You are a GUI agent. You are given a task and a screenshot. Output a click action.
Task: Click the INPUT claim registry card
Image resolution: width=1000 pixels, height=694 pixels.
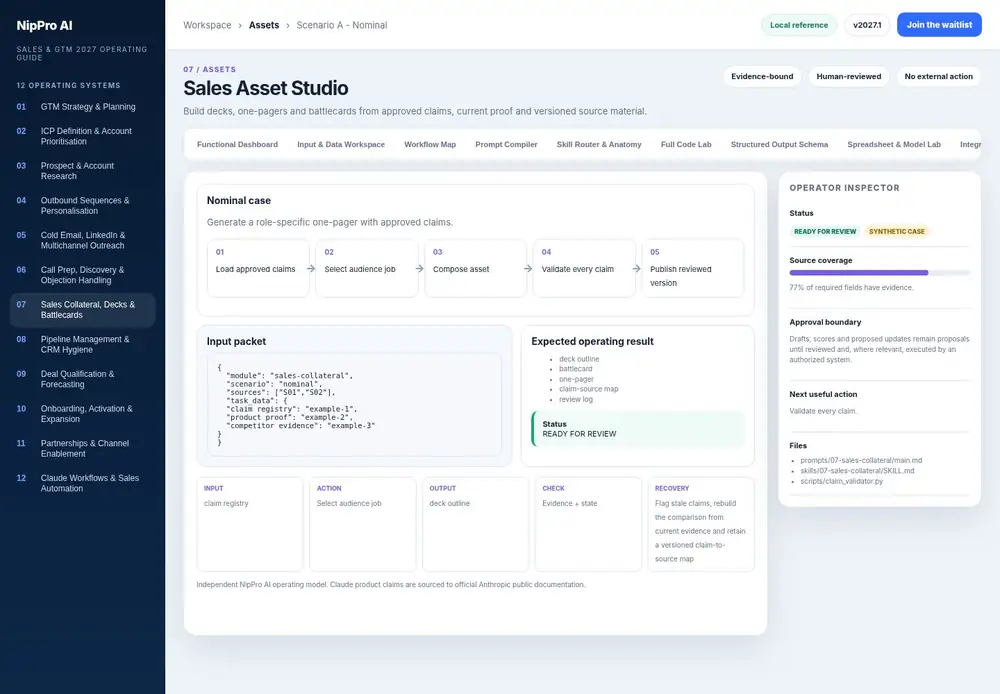[250, 524]
